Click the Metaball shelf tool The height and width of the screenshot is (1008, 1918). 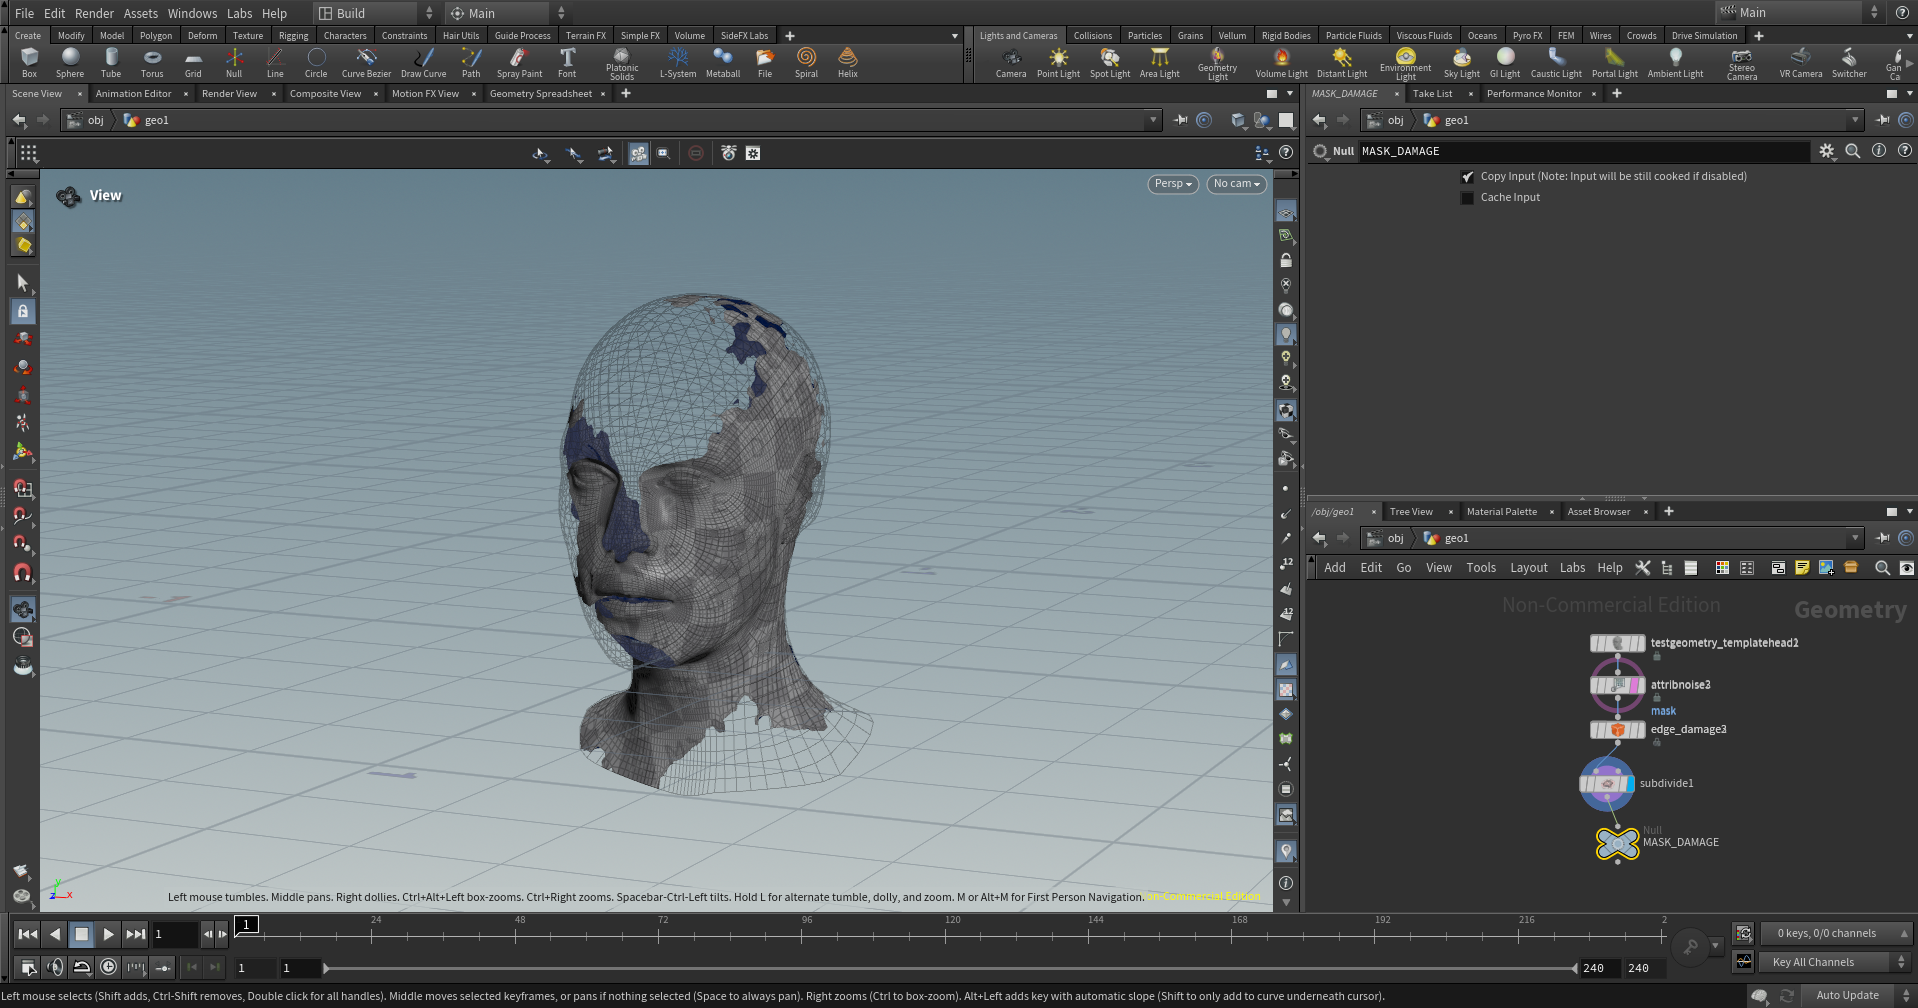[x=722, y=62]
